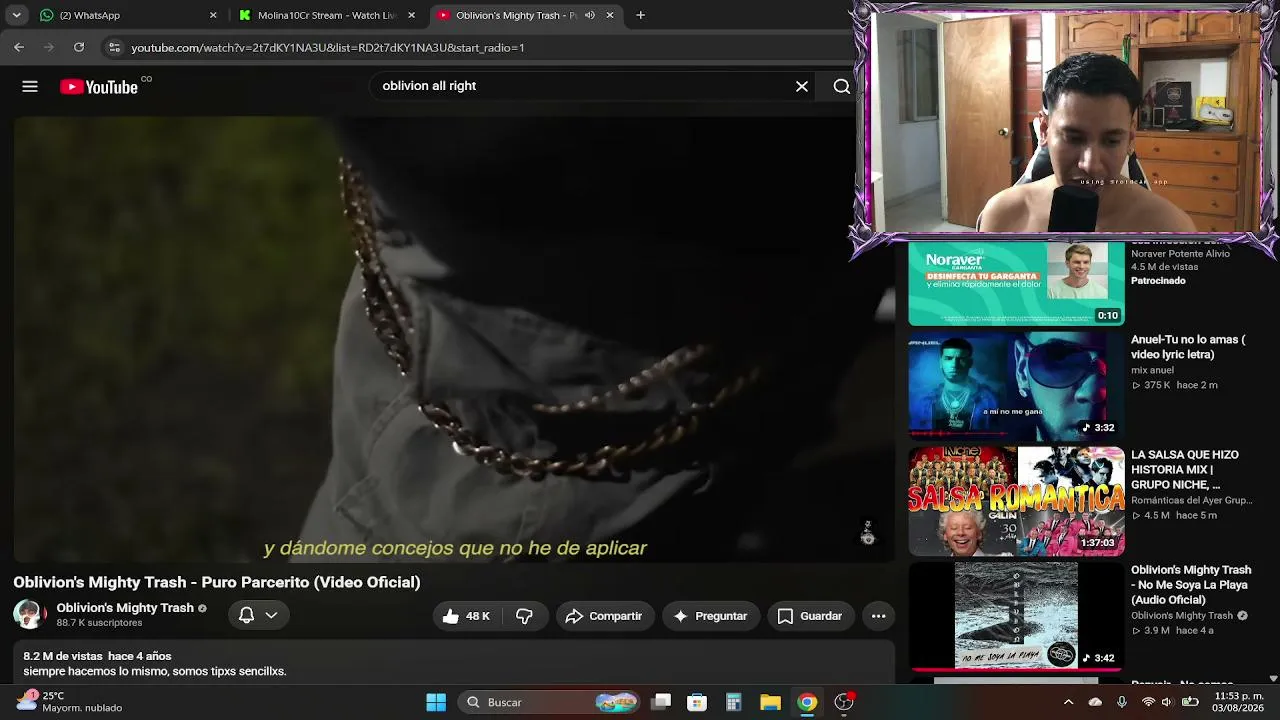The width and height of the screenshot is (1280, 720).
Task: Like the video with thumbs up
Action: tap(466, 616)
